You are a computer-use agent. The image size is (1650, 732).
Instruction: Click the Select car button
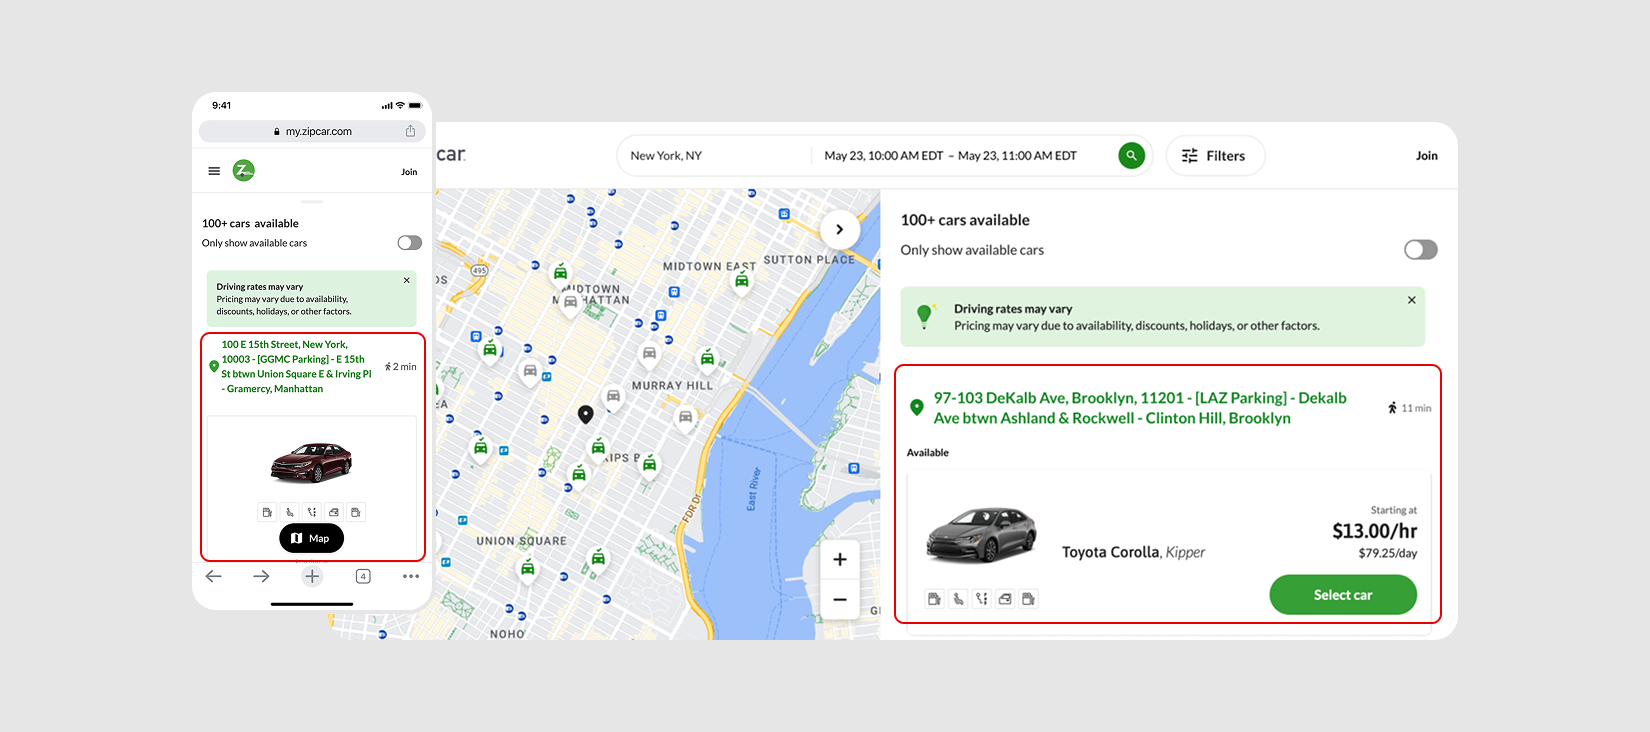1343,595
